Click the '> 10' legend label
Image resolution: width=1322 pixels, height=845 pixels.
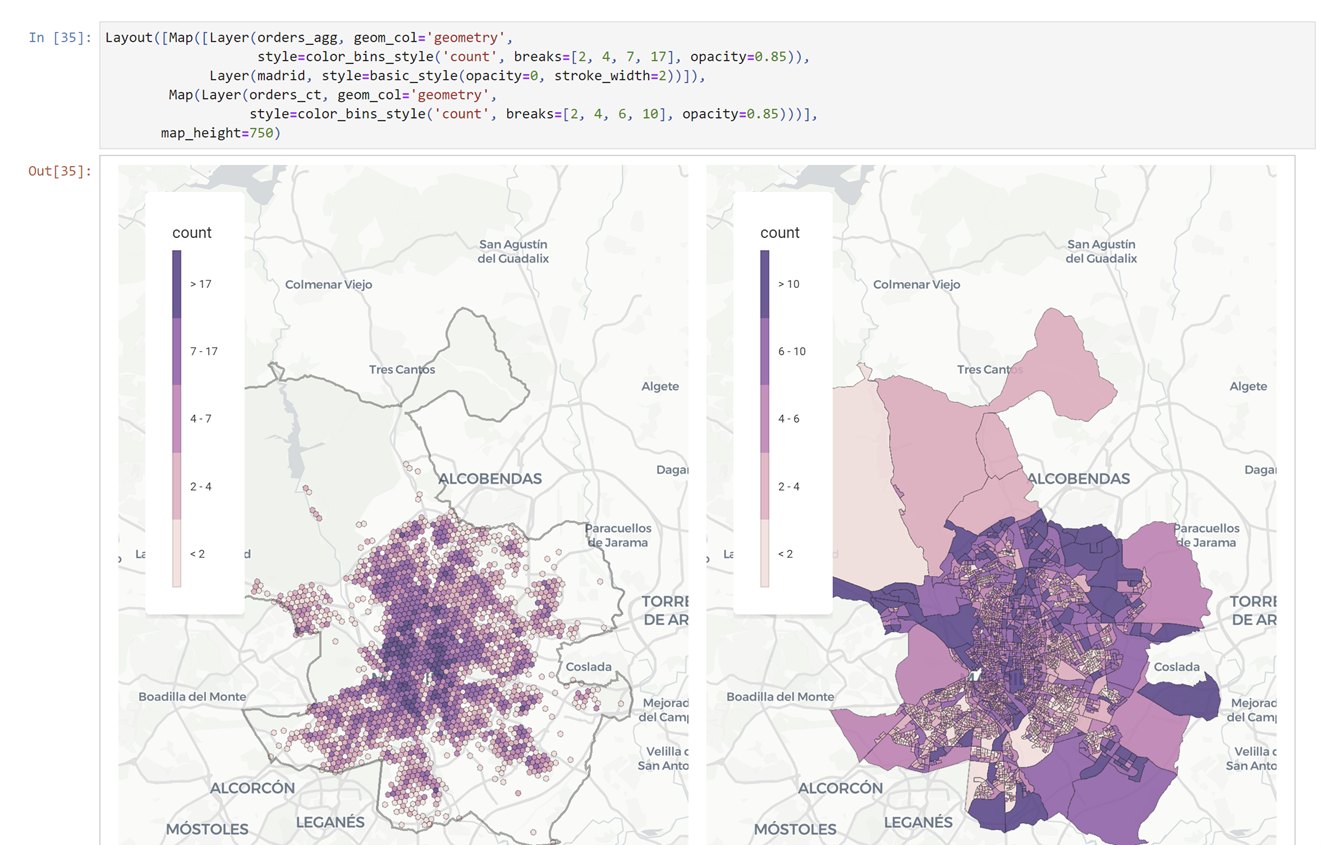point(789,284)
